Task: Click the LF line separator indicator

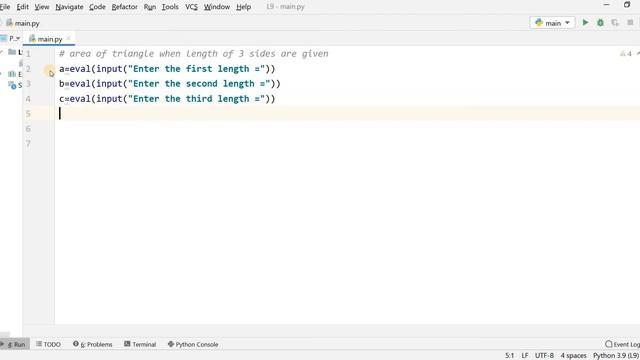Action: point(525,356)
